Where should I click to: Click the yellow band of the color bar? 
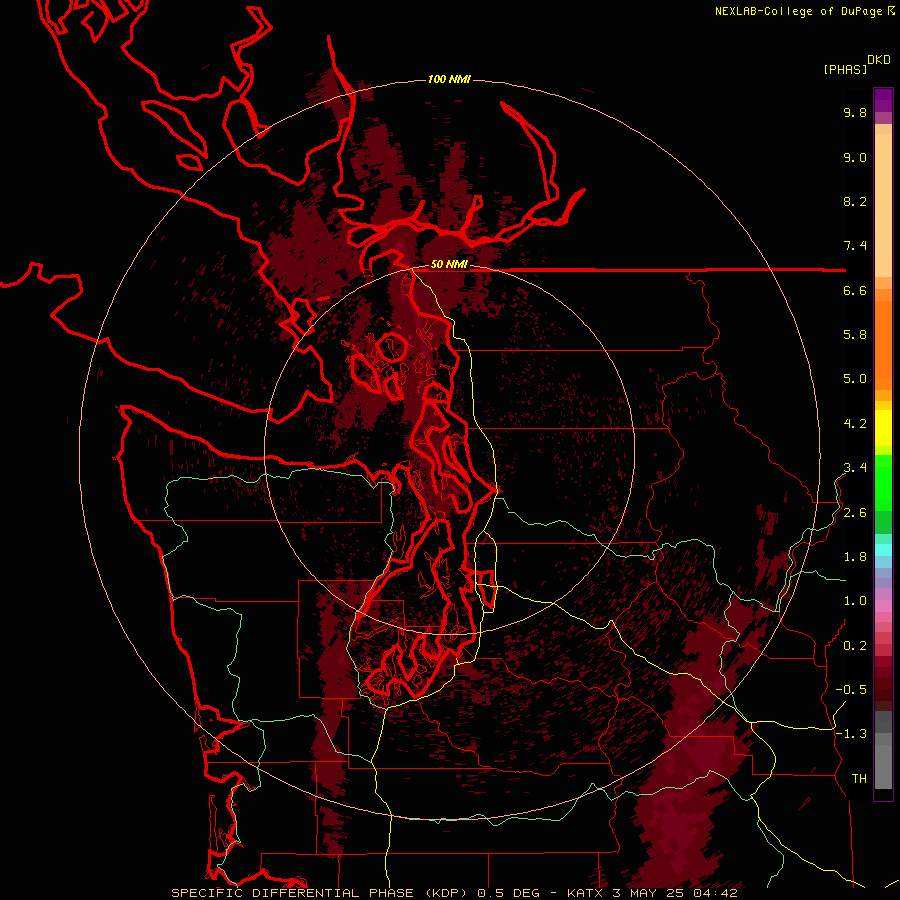click(883, 428)
